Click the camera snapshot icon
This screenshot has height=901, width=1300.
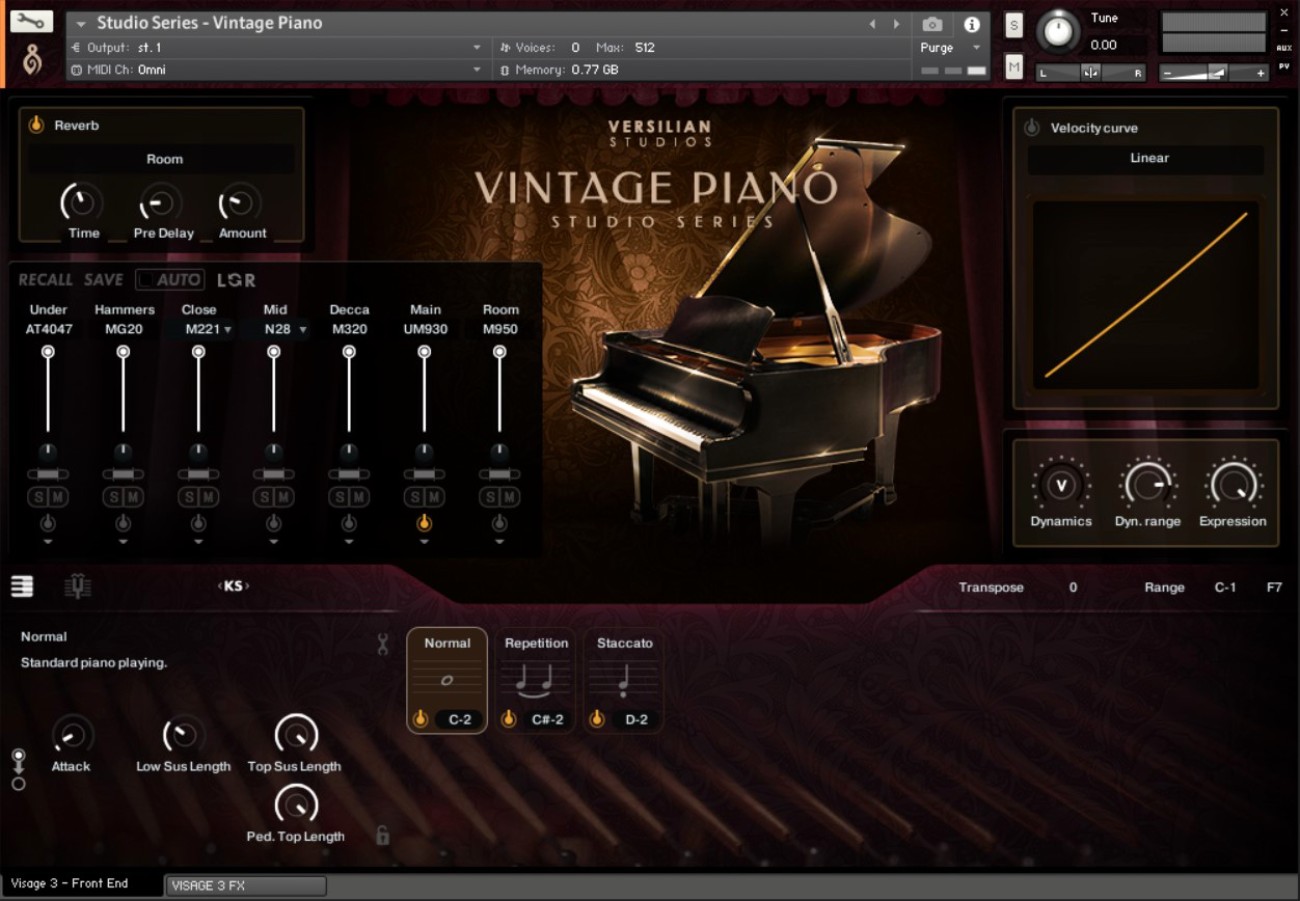pos(932,24)
